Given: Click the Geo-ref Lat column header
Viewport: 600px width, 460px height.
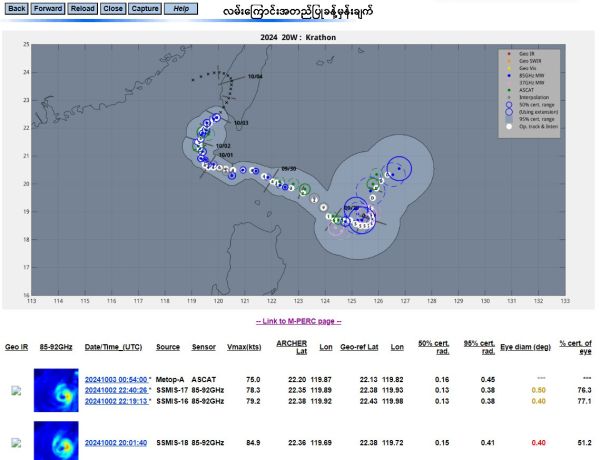Looking at the screenshot, I should [359, 347].
